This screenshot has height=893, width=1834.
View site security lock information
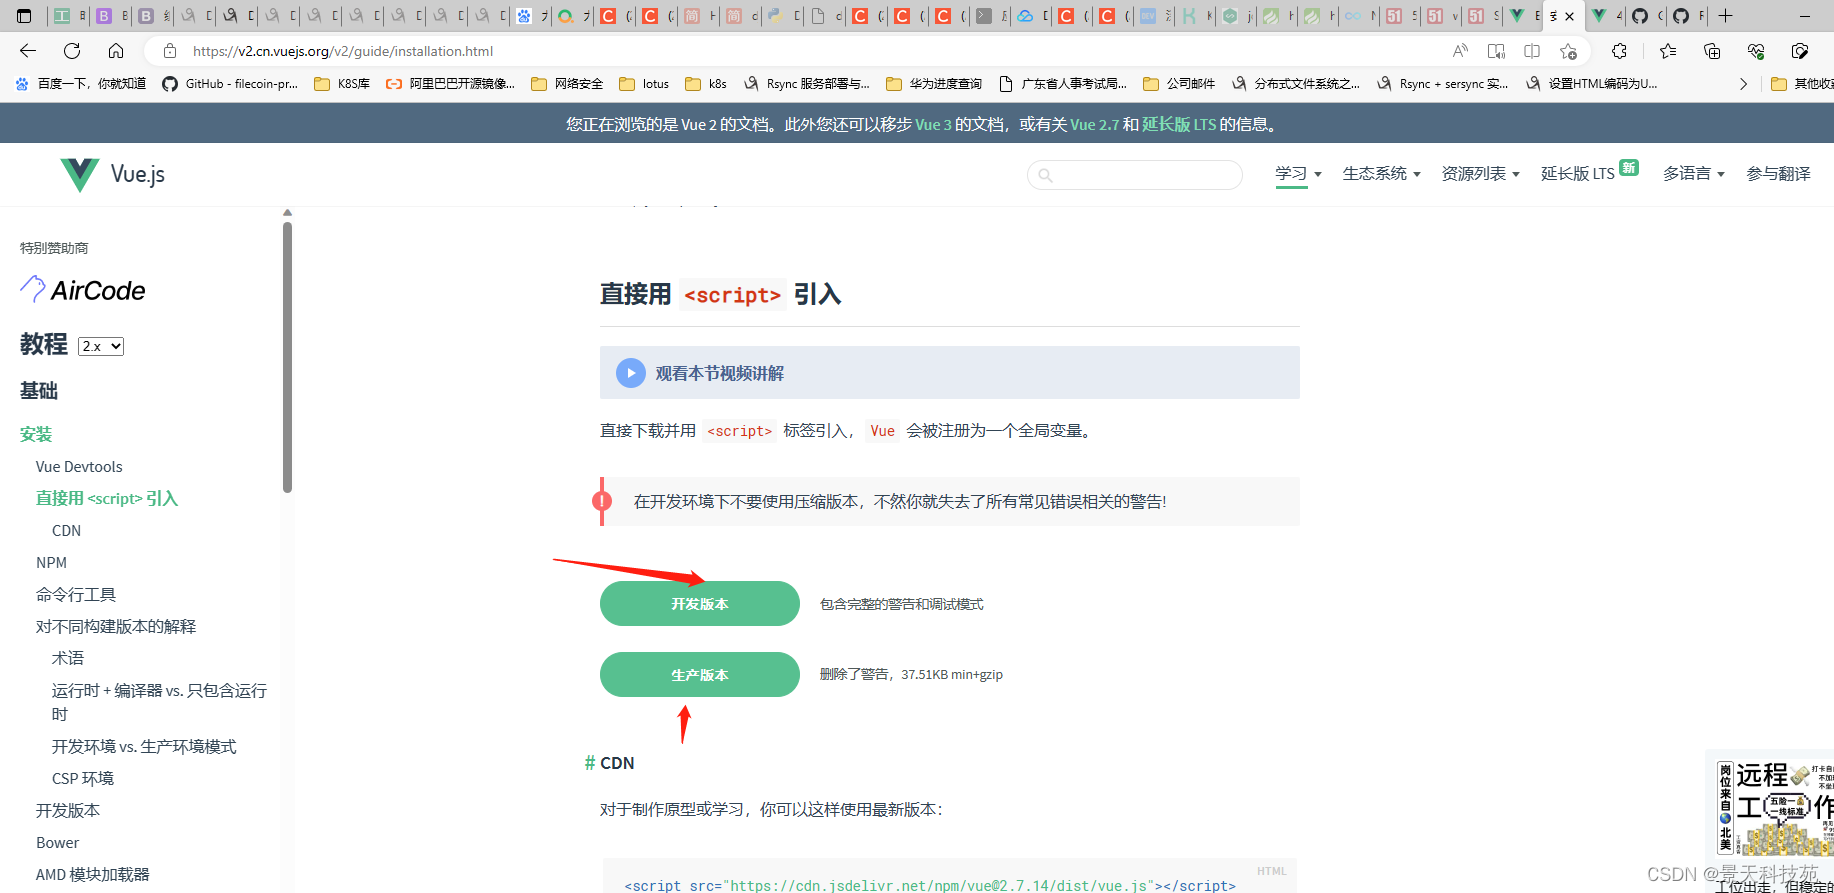pos(170,51)
